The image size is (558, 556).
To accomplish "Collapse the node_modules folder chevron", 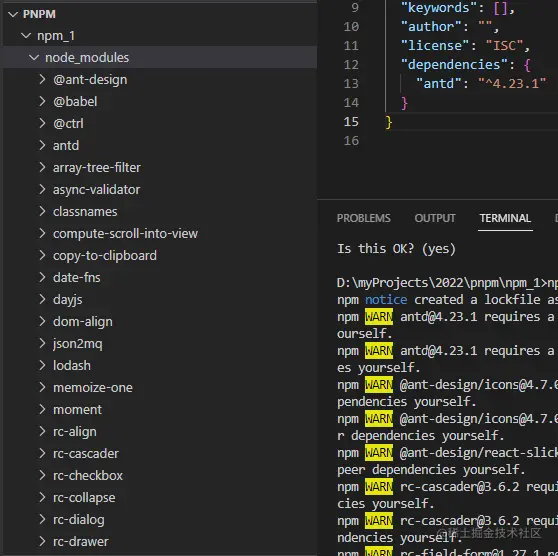I will pyautogui.click(x=34, y=57).
